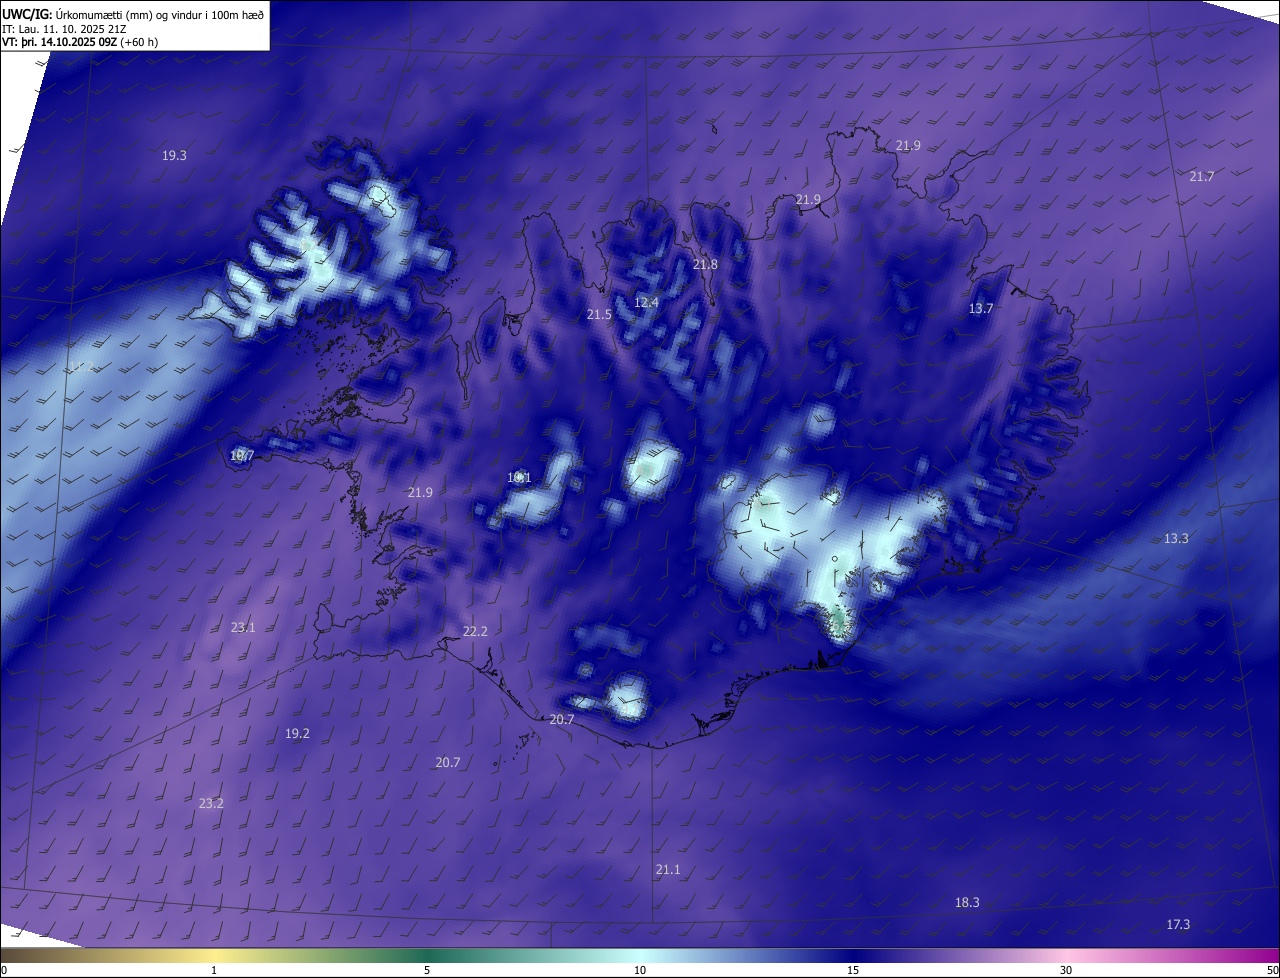Select the 22.2 value label
This screenshot has width=1280, height=978.
475,631
